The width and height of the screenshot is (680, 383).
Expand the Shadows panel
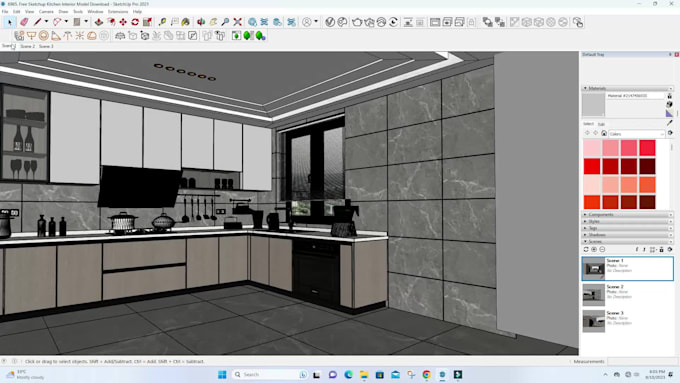click(x=628, y=235)
